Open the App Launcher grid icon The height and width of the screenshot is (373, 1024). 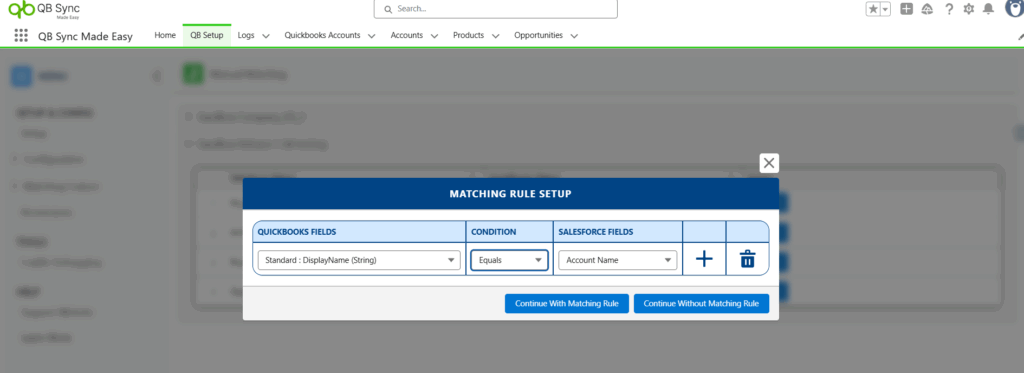(x=21, y=36)
